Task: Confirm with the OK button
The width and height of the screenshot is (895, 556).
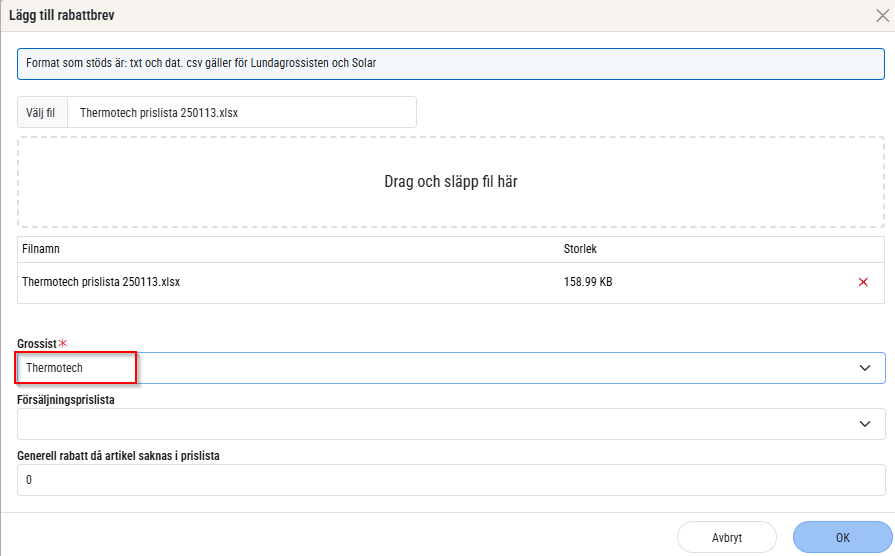Action: pos(842,537)
